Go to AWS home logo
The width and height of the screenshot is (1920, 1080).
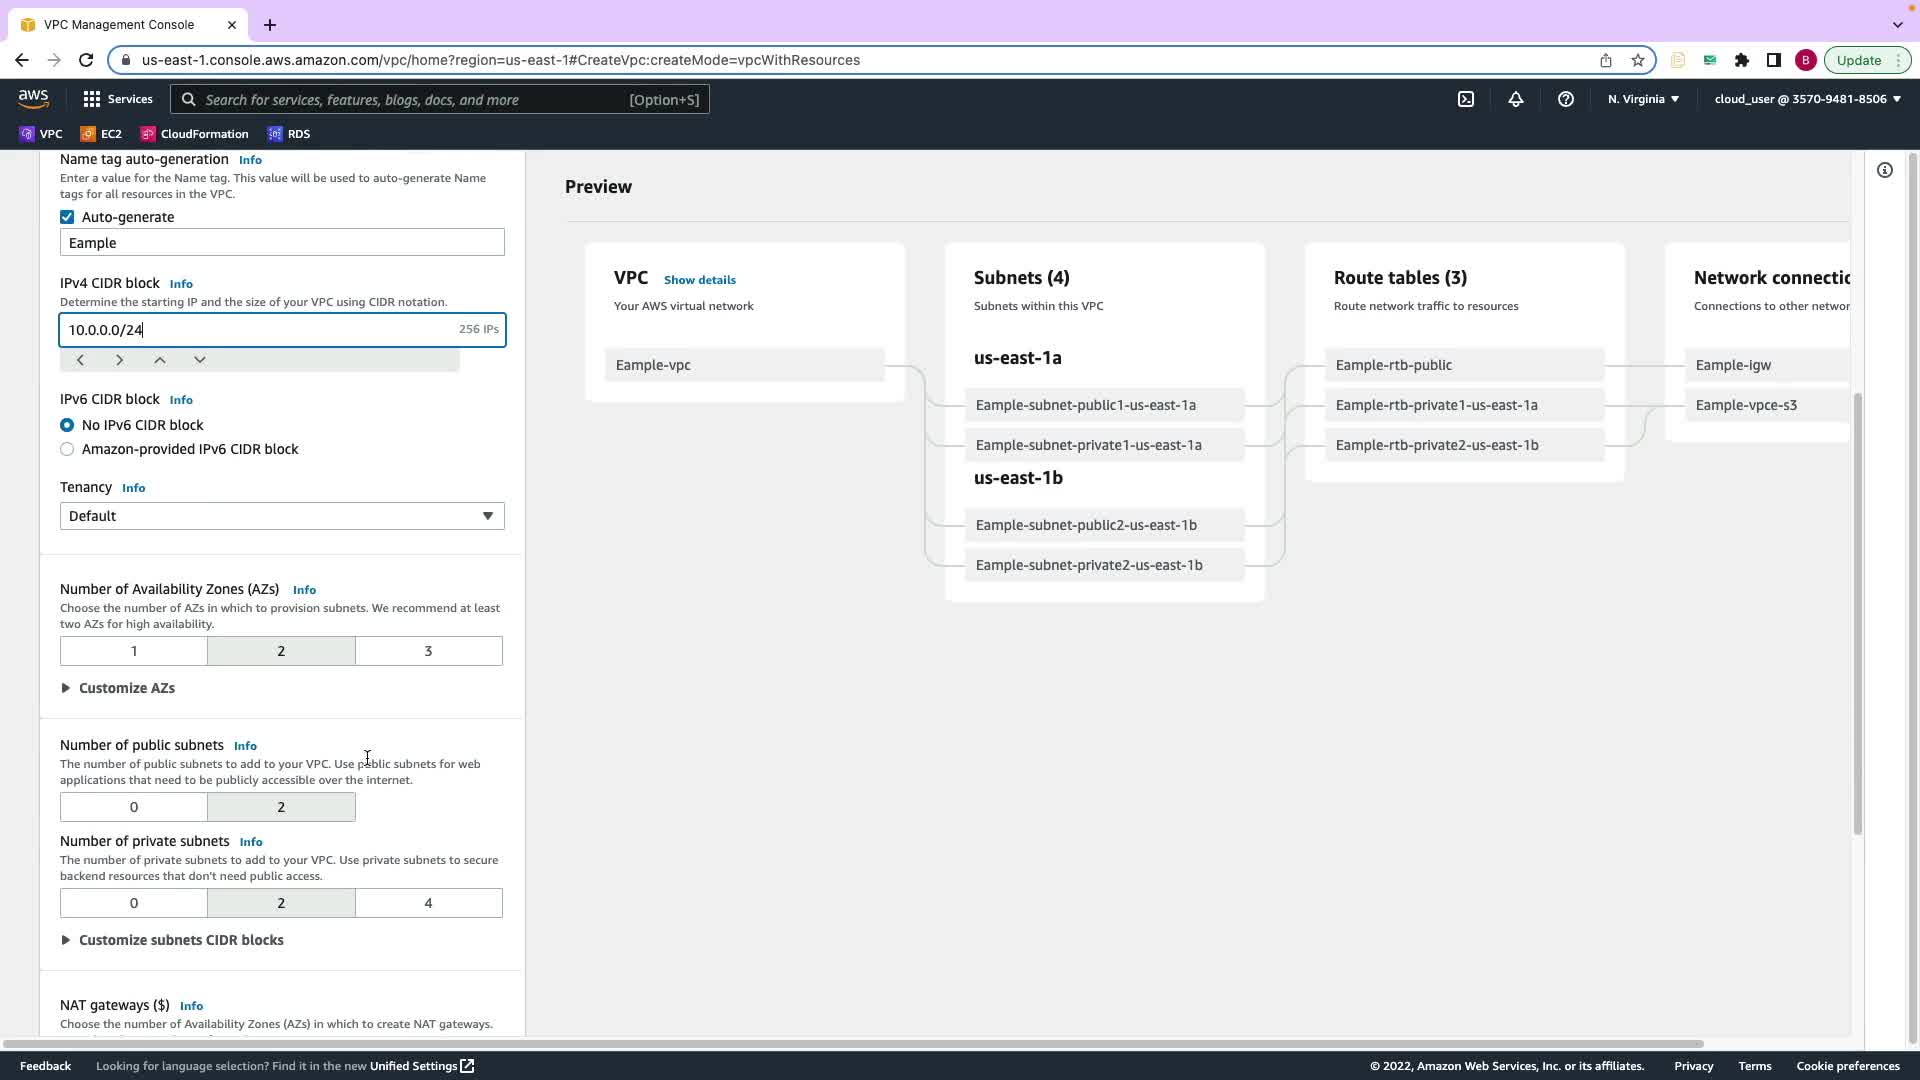tap(33, 99)
